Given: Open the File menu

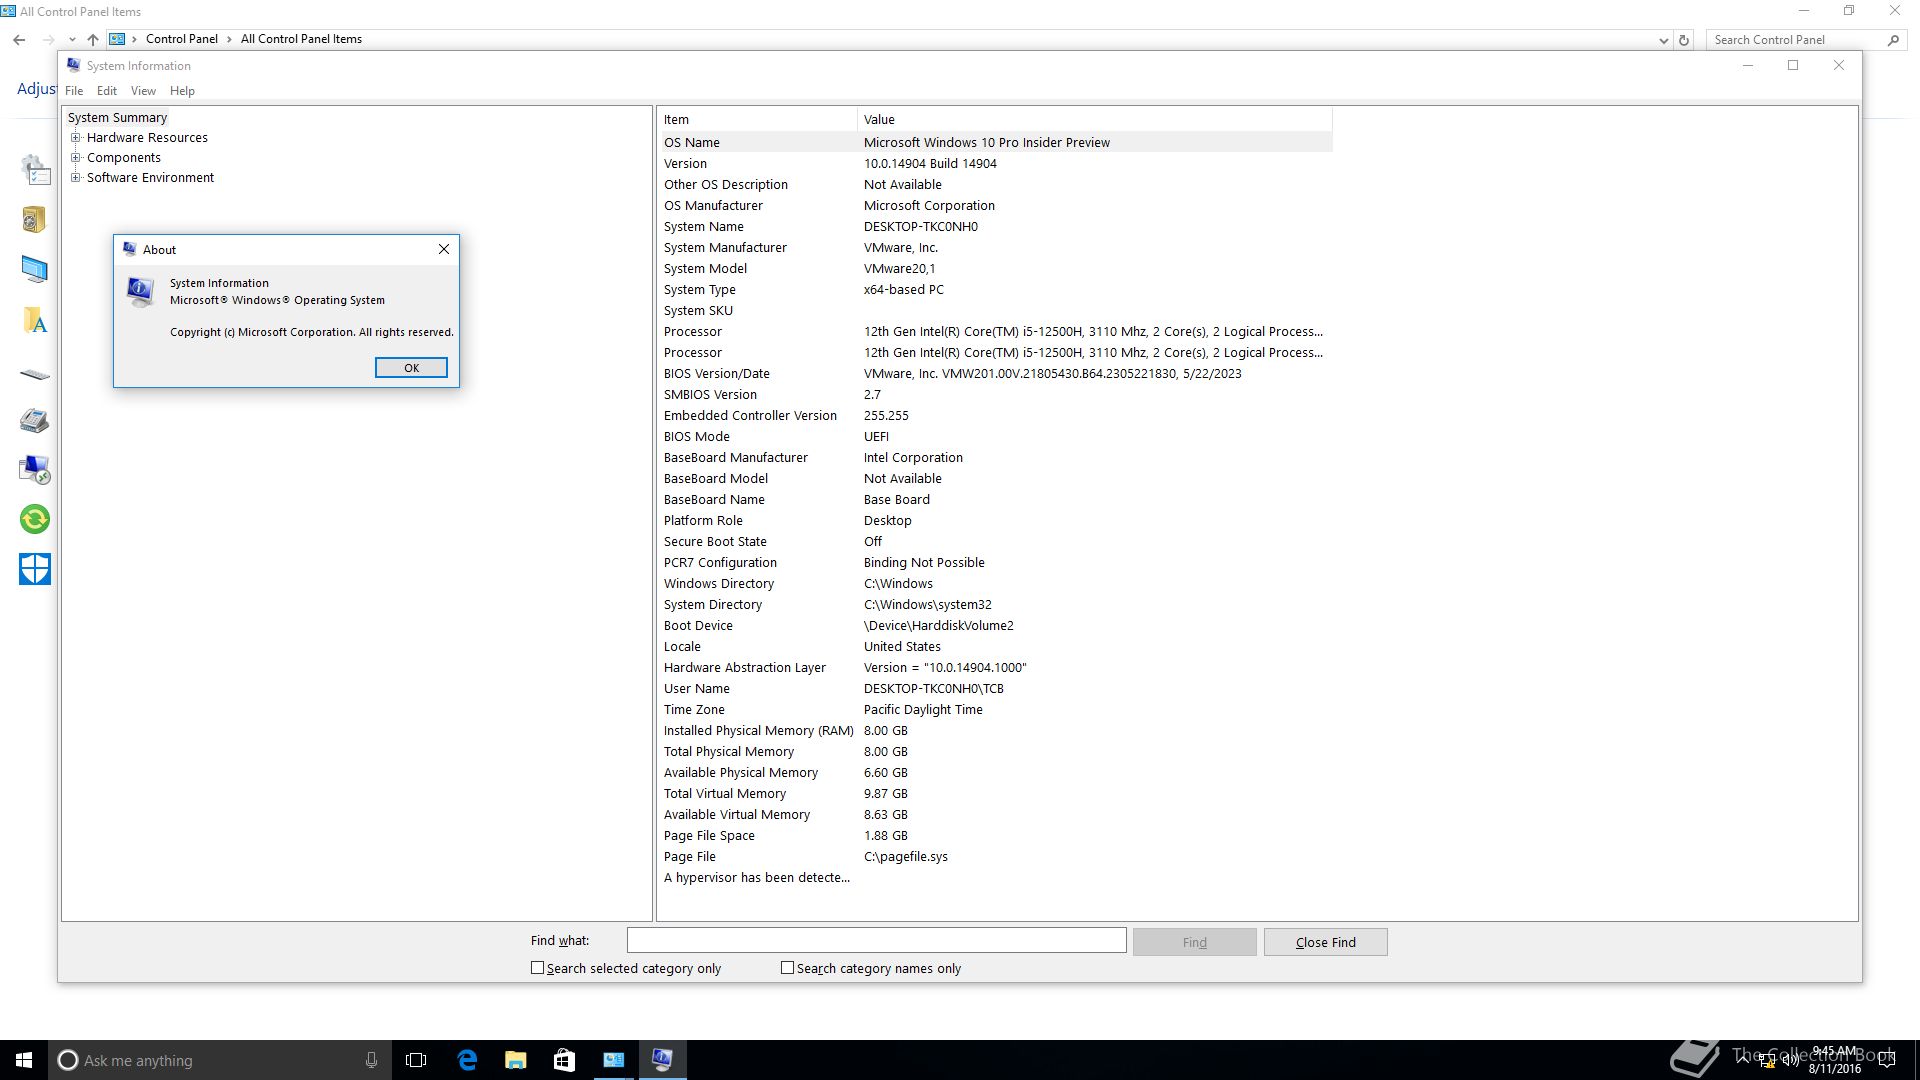Looking at the screenshot, I should click(x=74, y=91).
